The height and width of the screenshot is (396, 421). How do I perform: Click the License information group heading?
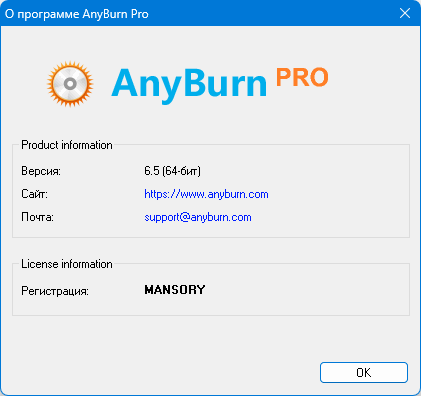pos(67,264)
